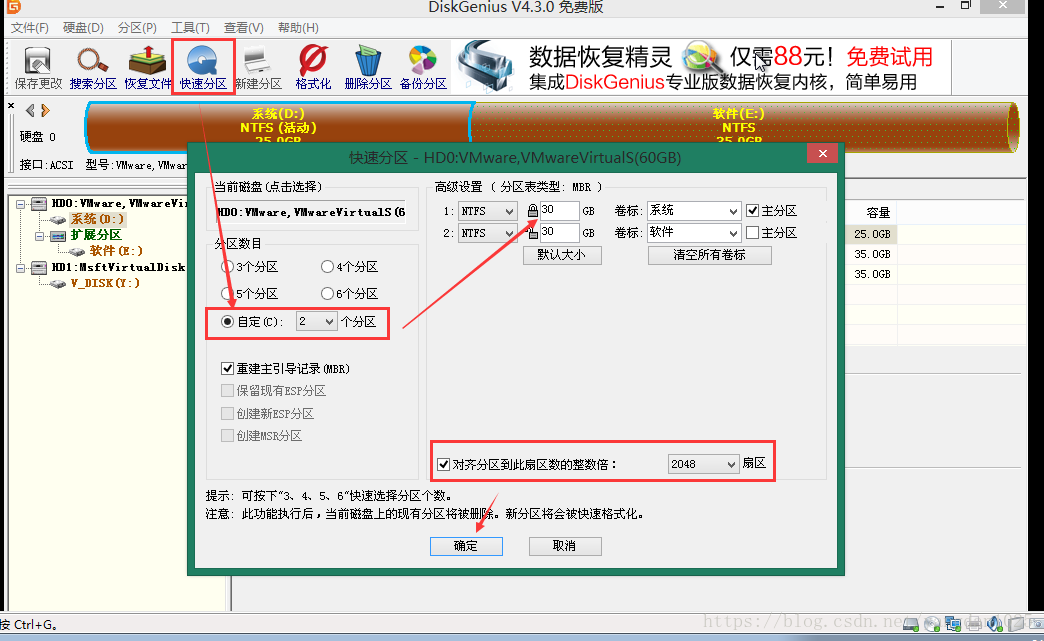Open the Help (帮助) menu

(298, 28)
